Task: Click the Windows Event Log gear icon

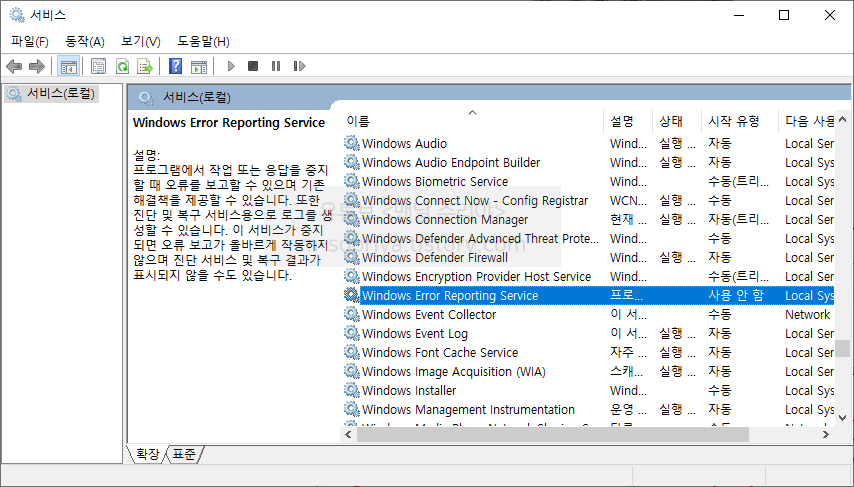Action: 352,333
